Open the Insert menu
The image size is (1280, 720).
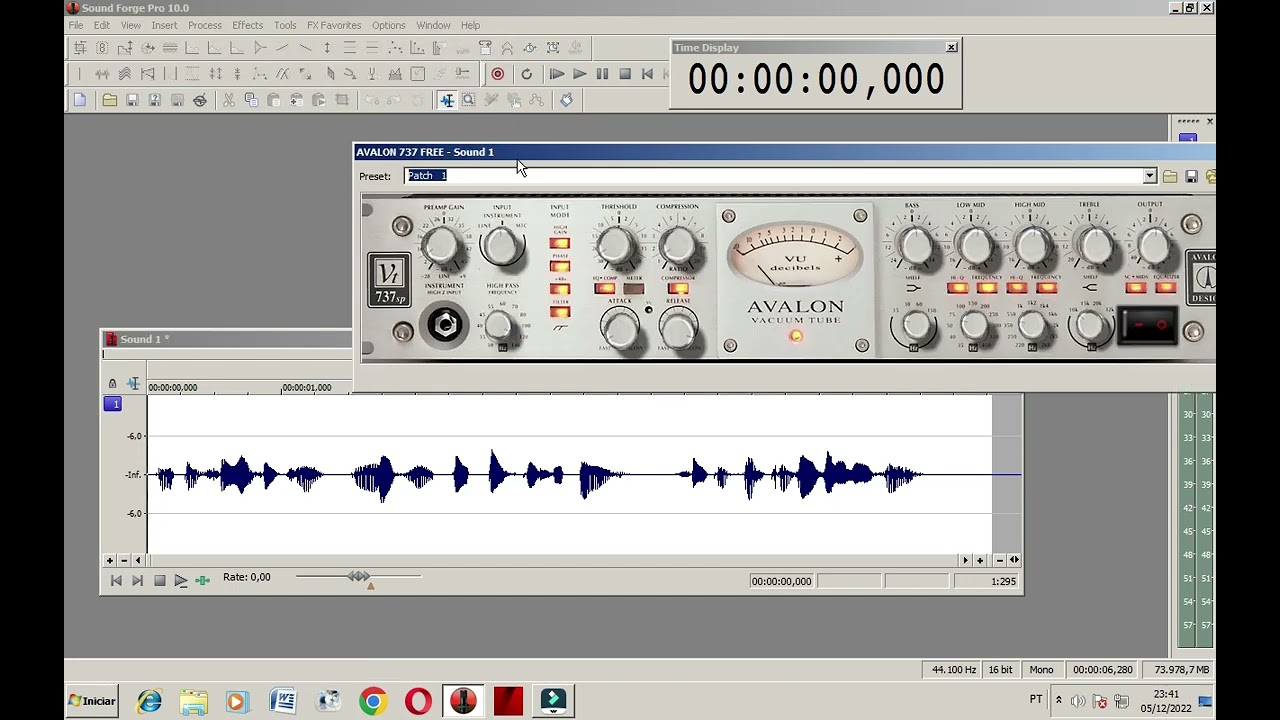pos(164,25)
